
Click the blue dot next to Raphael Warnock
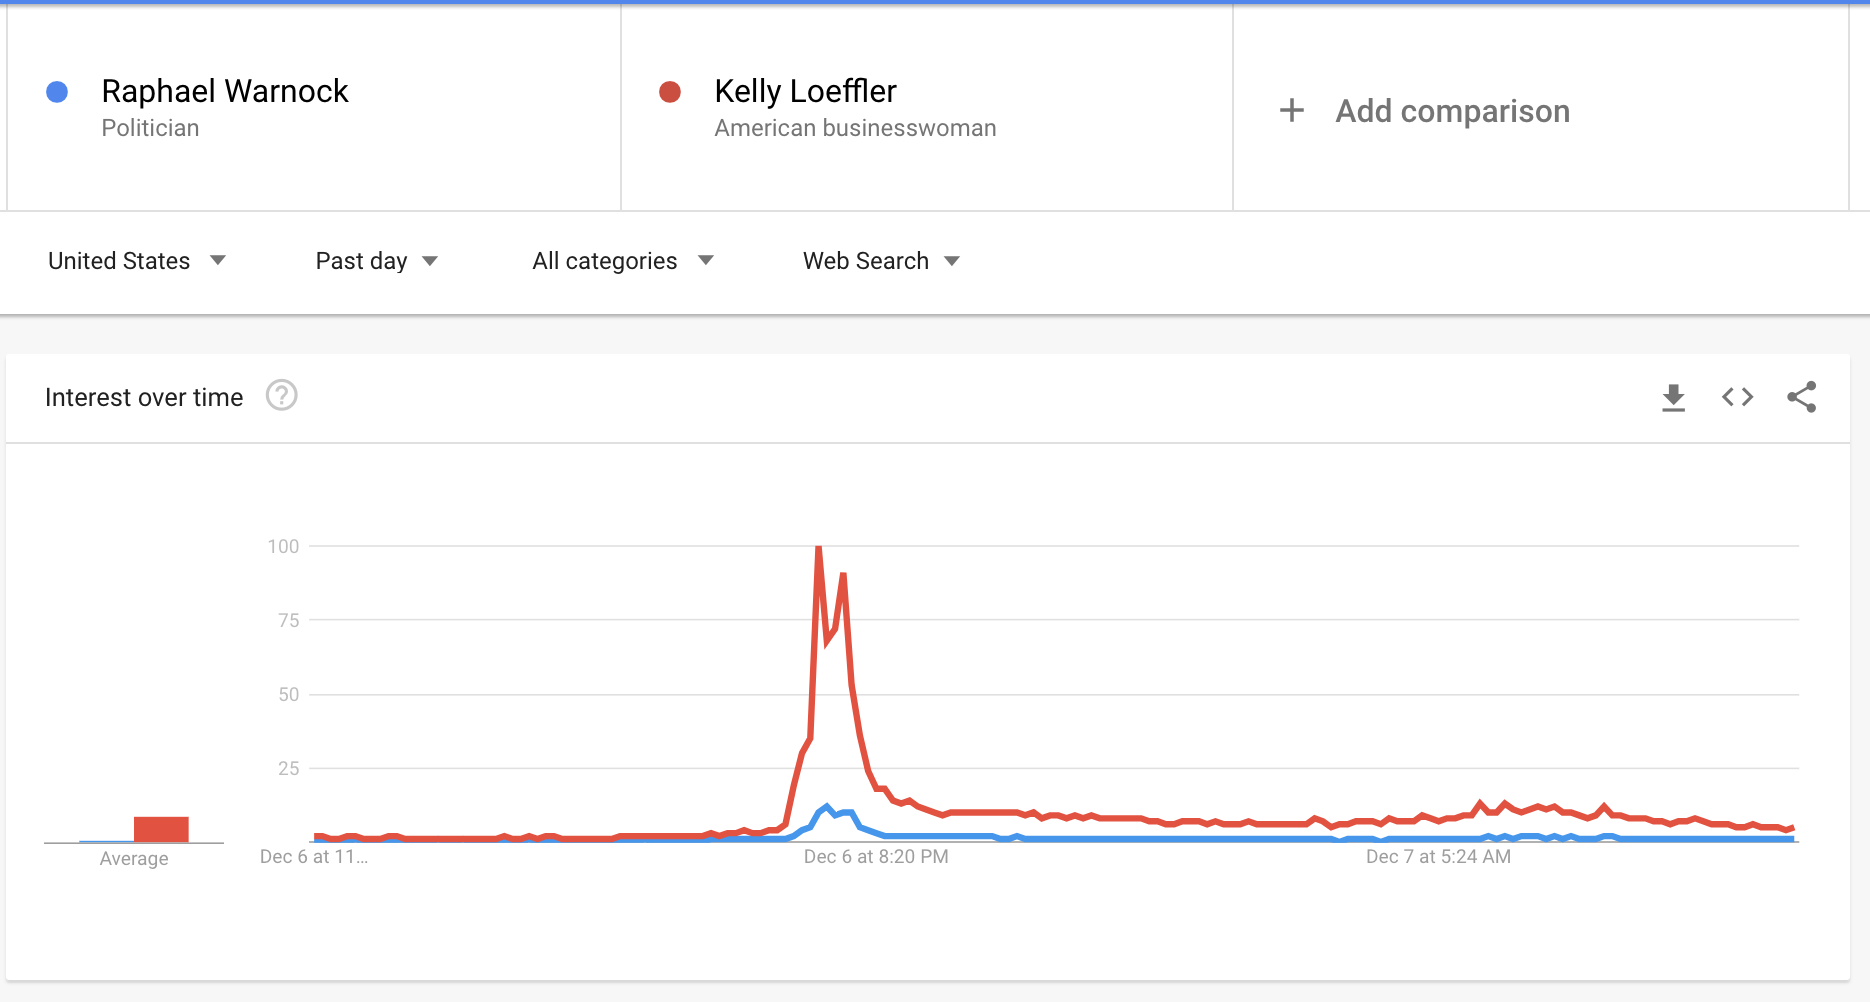pyautogui.click(x=57, y=92)
